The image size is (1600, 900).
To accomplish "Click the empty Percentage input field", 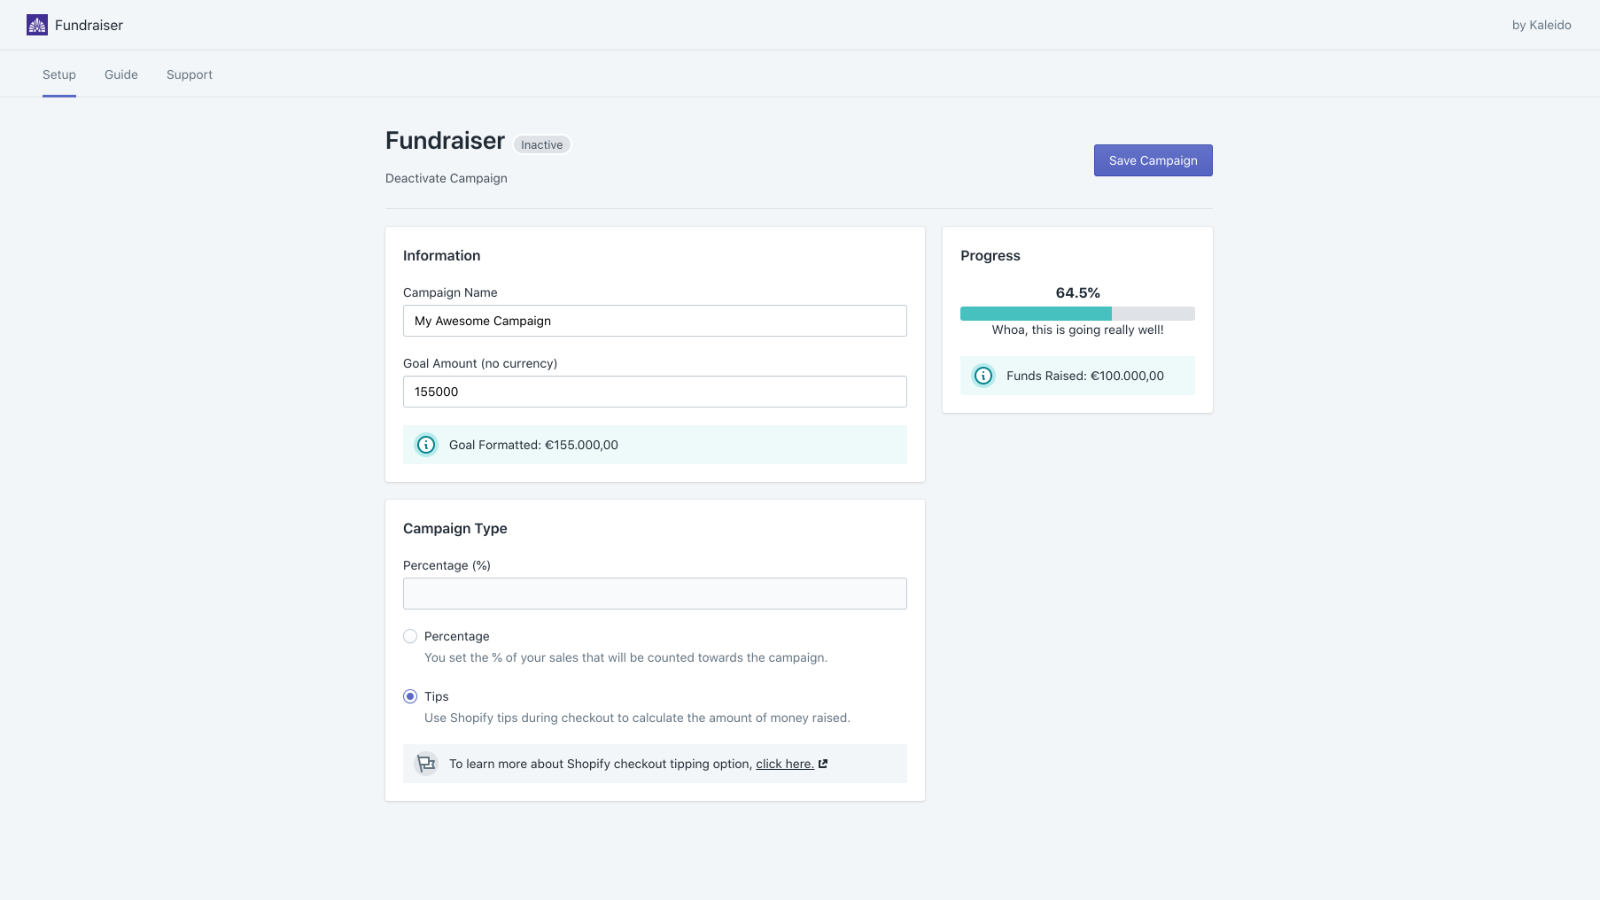I will [654, 593].
